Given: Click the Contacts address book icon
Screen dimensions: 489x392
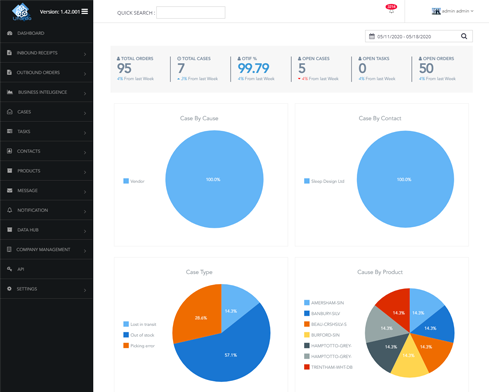Looking at the screenshot, I should click(10, 151).
